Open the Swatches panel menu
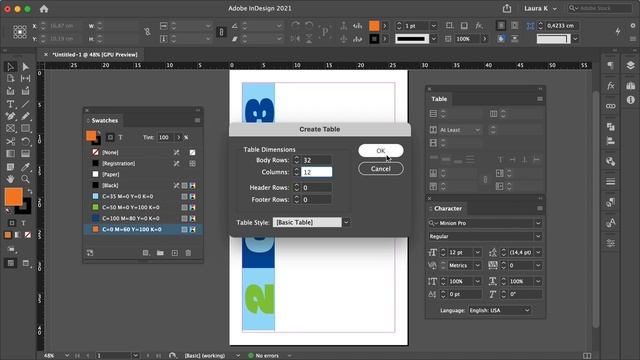 198,120
